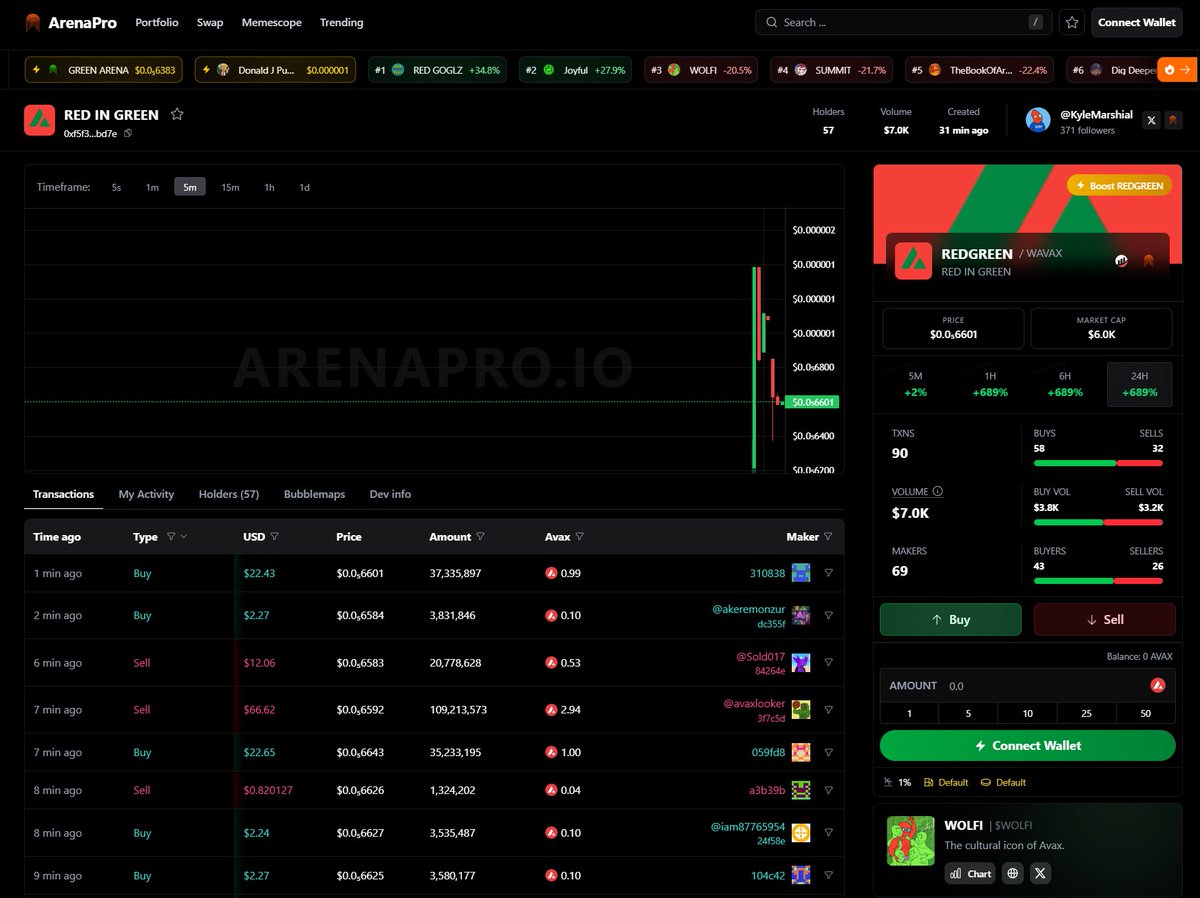Select the Sell side button

coord(1104,619)
